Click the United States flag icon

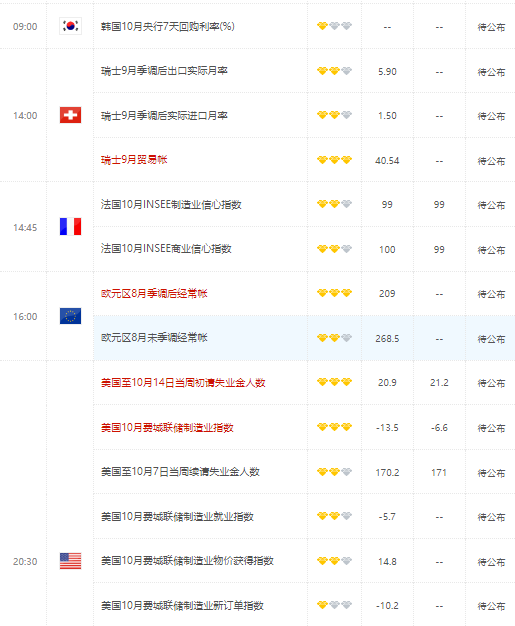[70, 561]
